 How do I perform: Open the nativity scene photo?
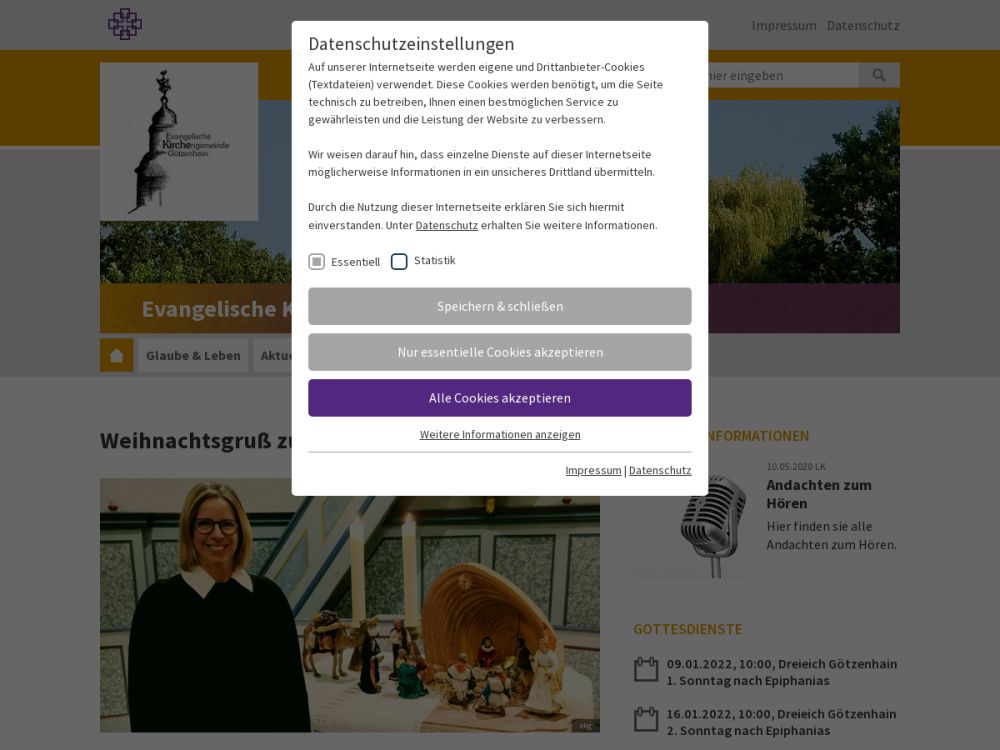[349, 605]
